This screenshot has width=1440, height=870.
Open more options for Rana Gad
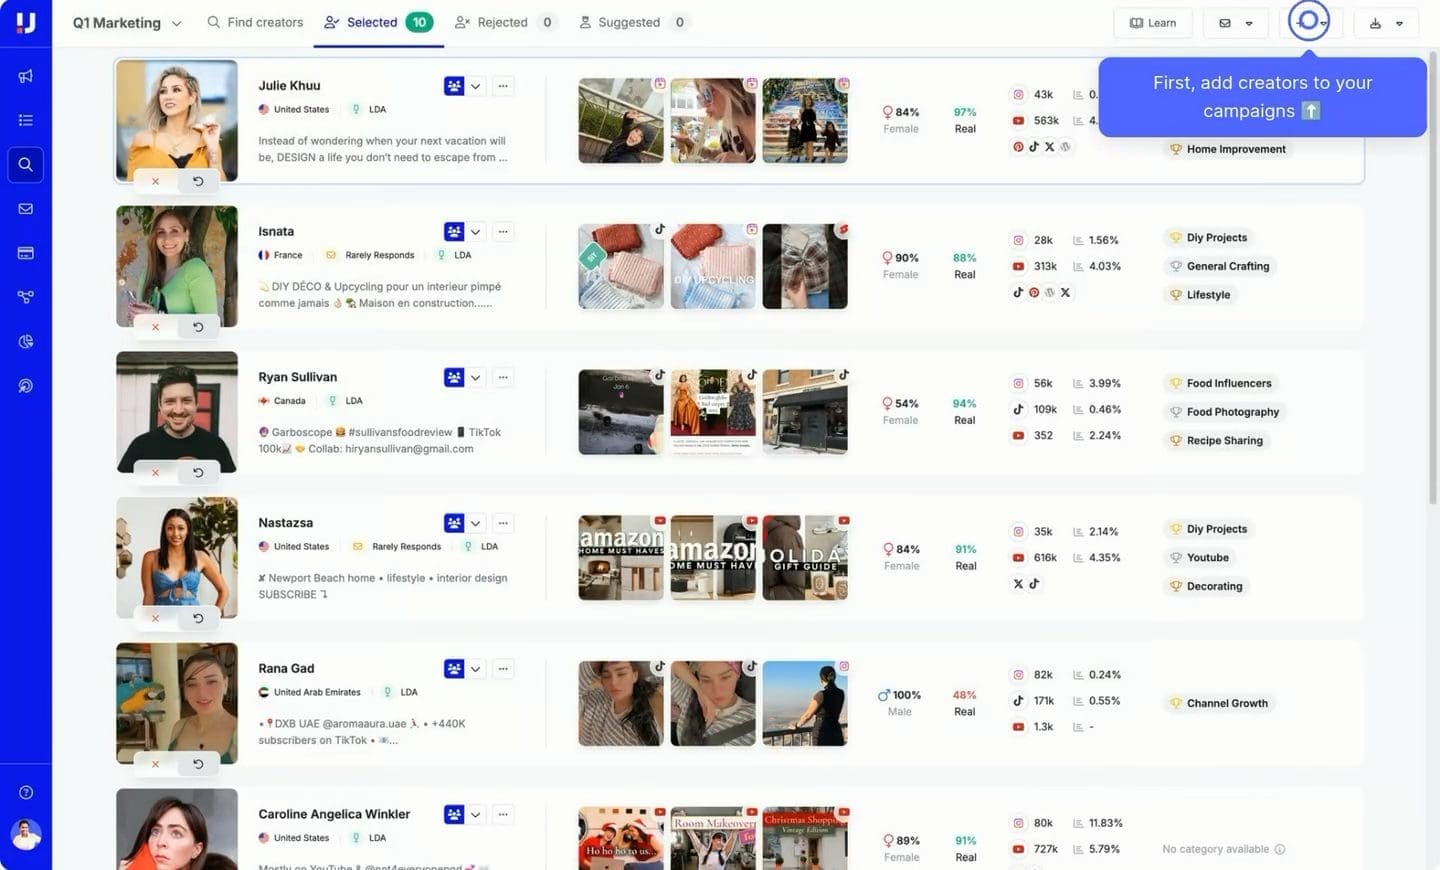coord(503,669)
